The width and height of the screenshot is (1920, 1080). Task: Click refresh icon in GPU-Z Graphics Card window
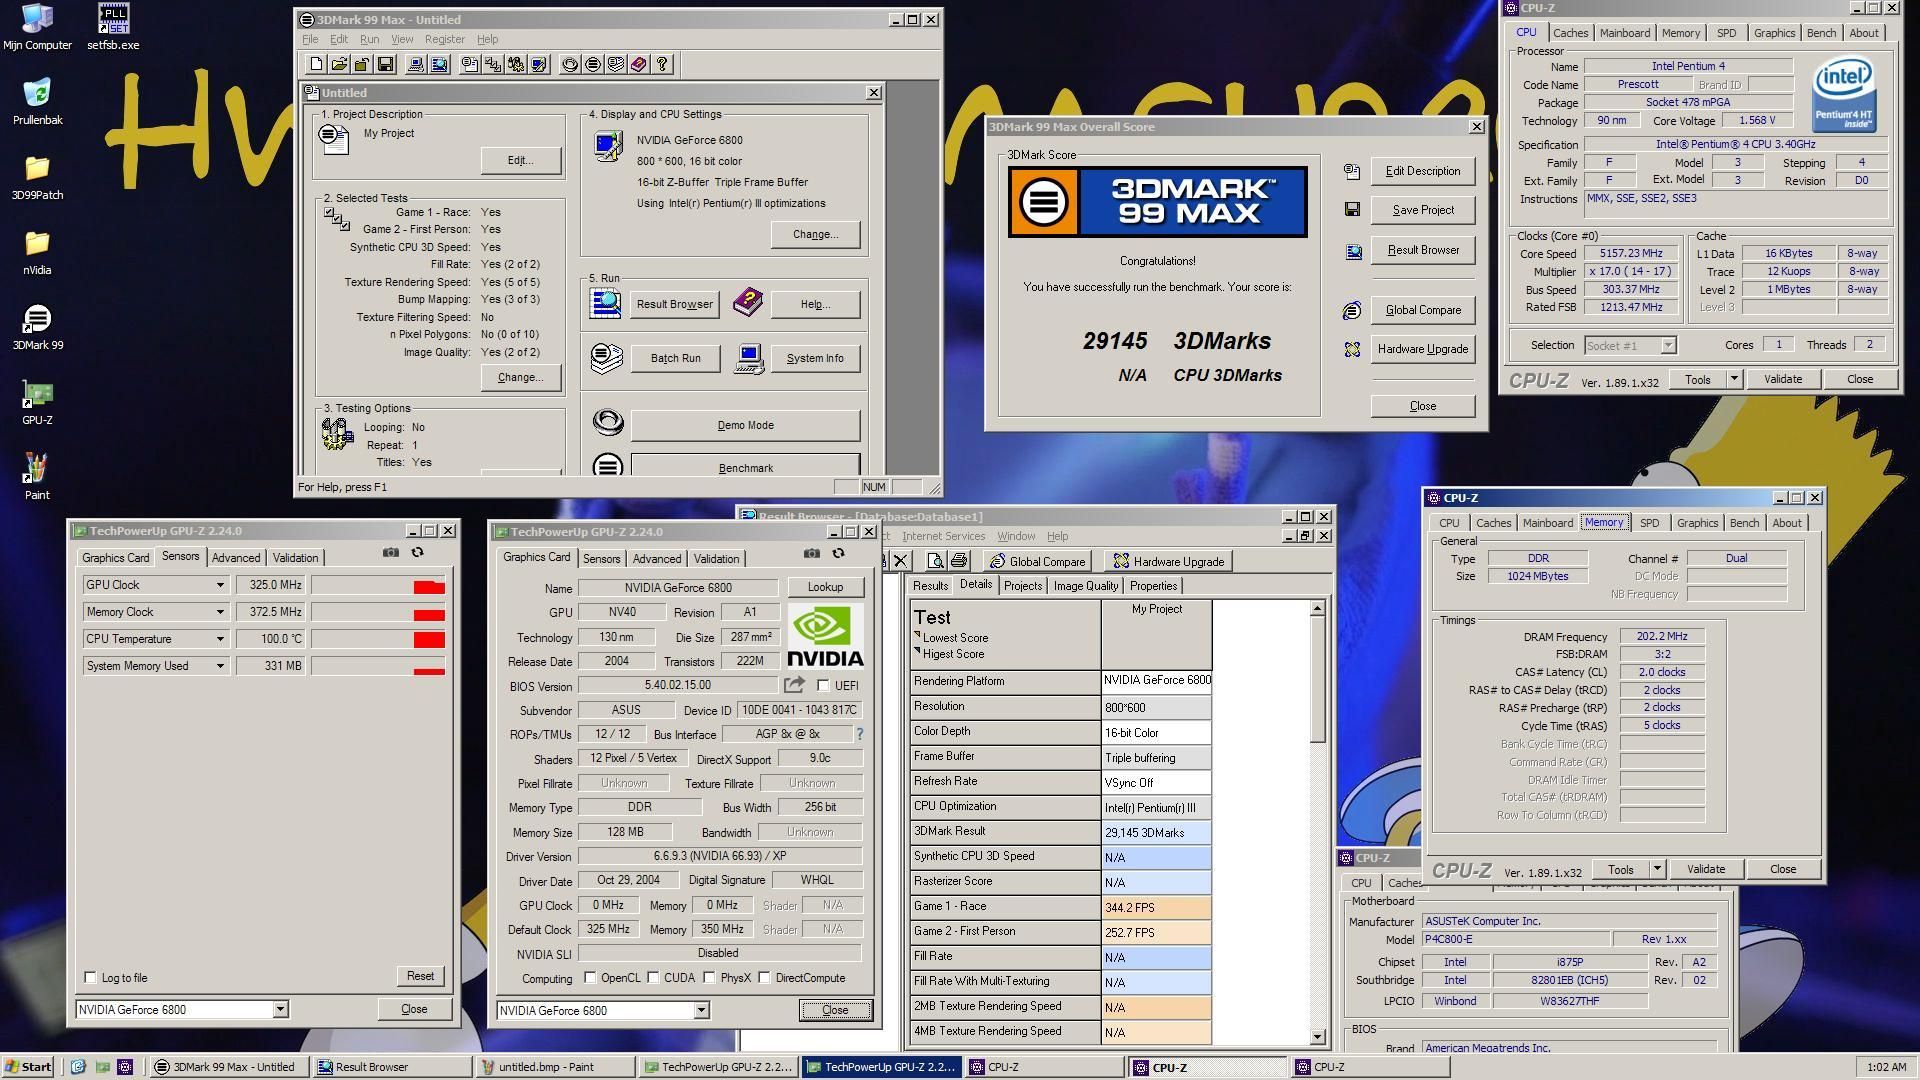click(839, 553)
